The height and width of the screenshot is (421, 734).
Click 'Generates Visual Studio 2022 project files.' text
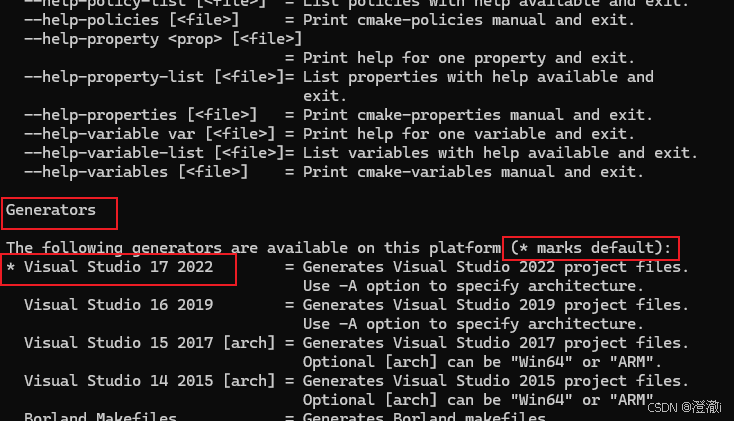click(496, 267)
